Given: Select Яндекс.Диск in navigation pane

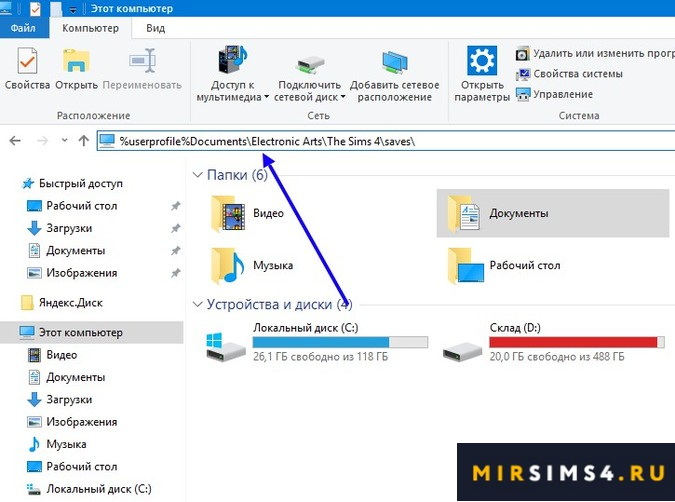Looking at the screenshot, I should tap(62, 303).
